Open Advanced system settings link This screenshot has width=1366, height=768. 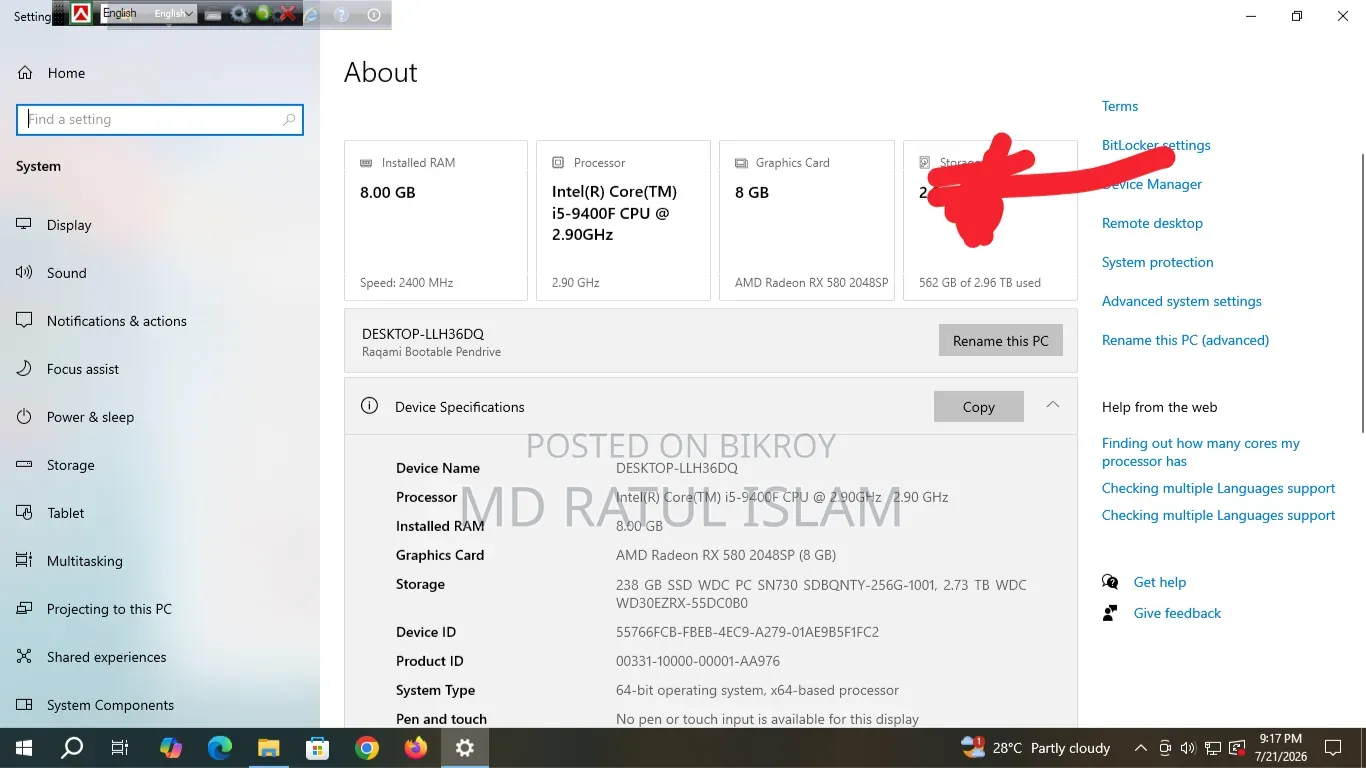tap(1181, 301)
